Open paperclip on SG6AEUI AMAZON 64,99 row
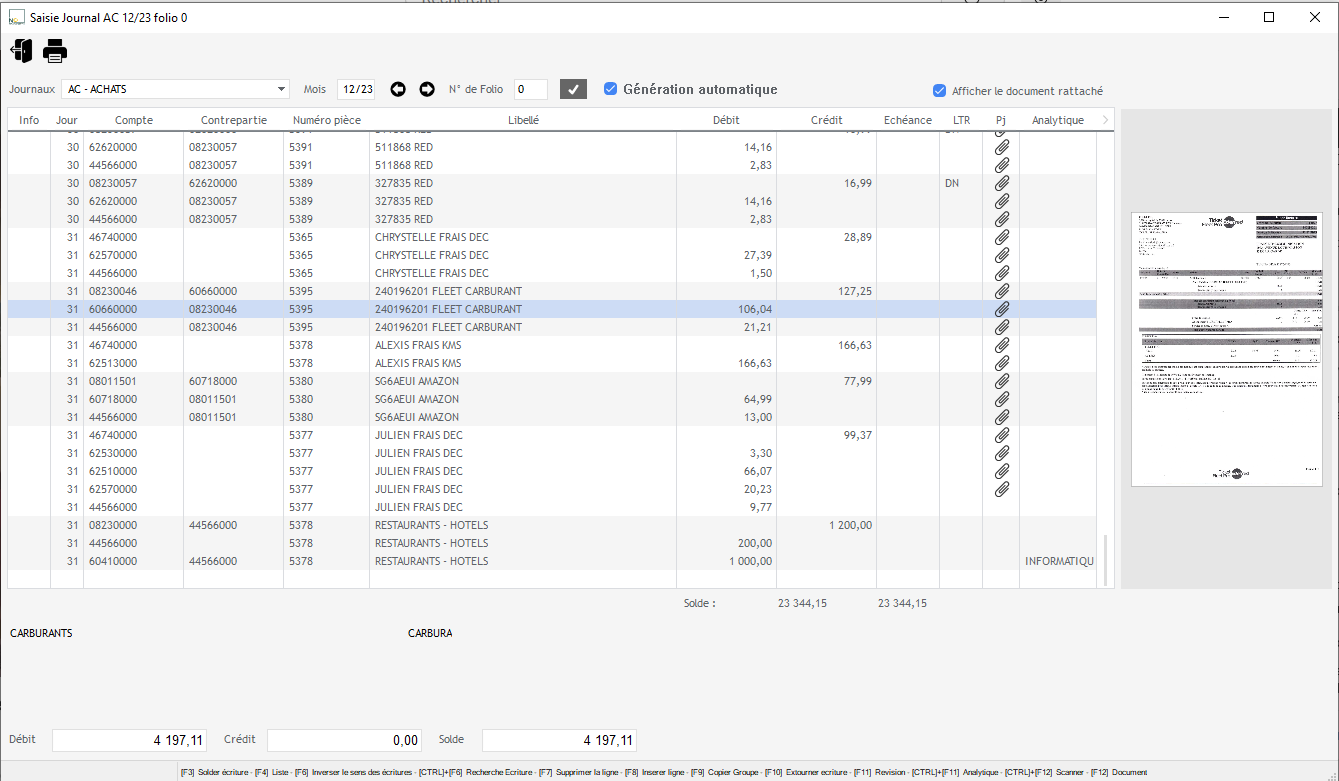This screenshot has height=781, width=1339. [1002, 399]
